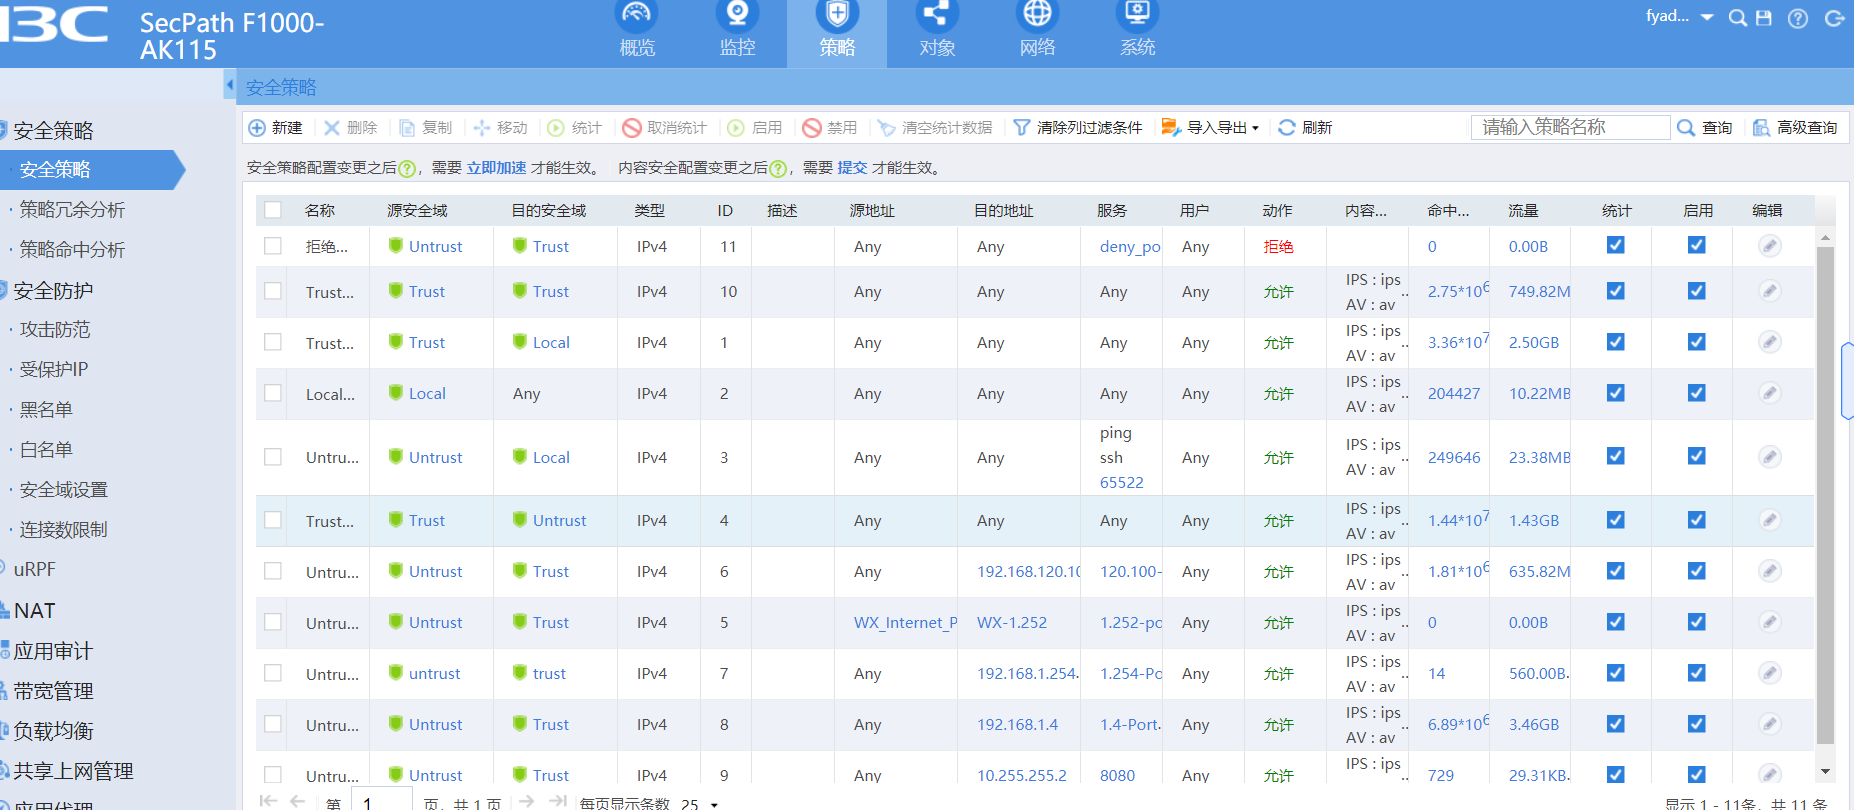Click the policy name search input field

coord(1569,127)
